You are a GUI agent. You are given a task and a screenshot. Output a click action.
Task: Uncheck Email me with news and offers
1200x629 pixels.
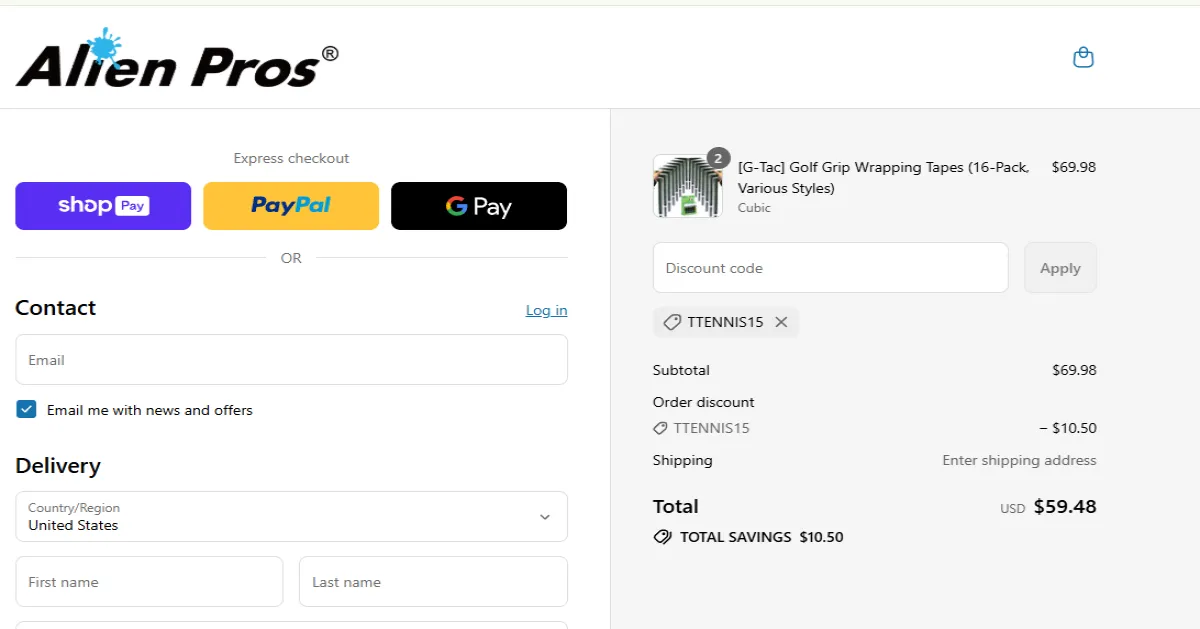tap(25, 409)
